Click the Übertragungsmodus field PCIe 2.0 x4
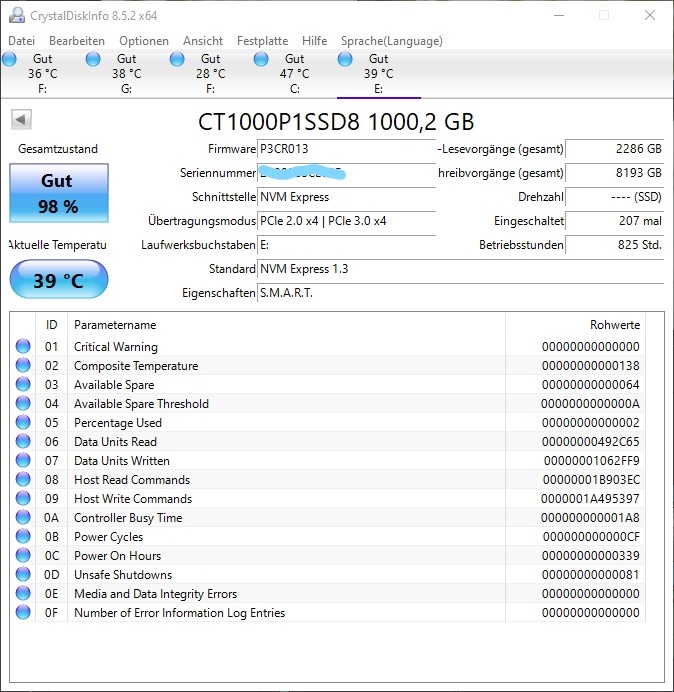Viewport: 674px width, 692px height. 346,221
